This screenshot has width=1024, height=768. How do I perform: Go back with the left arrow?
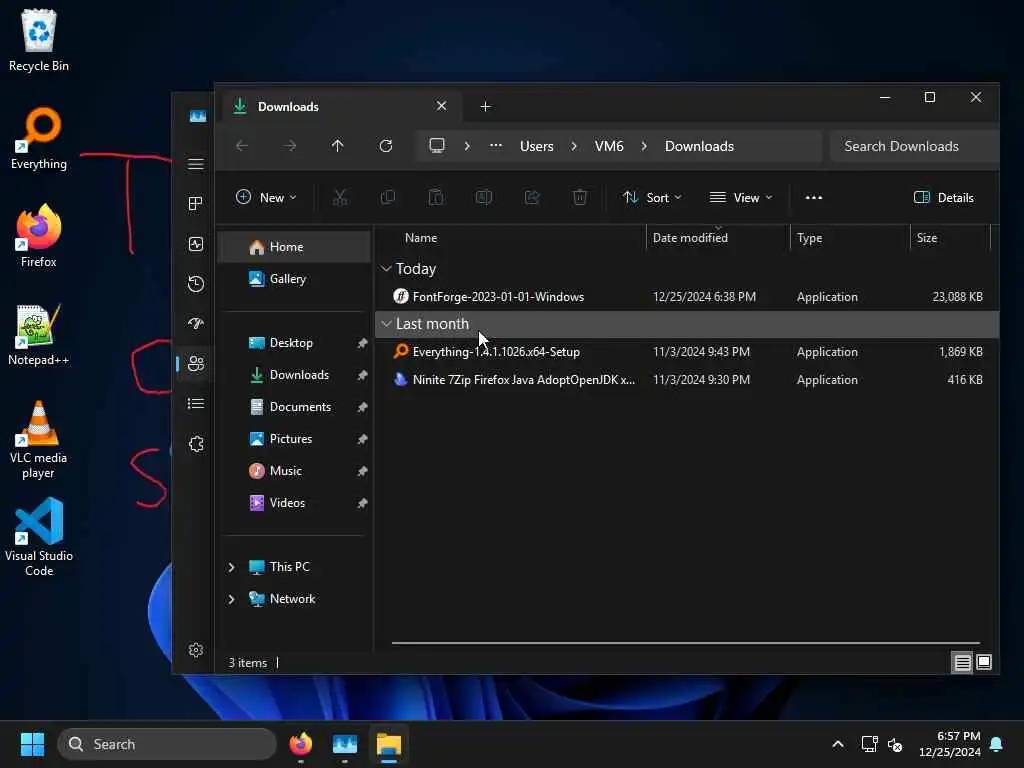tap(242, 146)
